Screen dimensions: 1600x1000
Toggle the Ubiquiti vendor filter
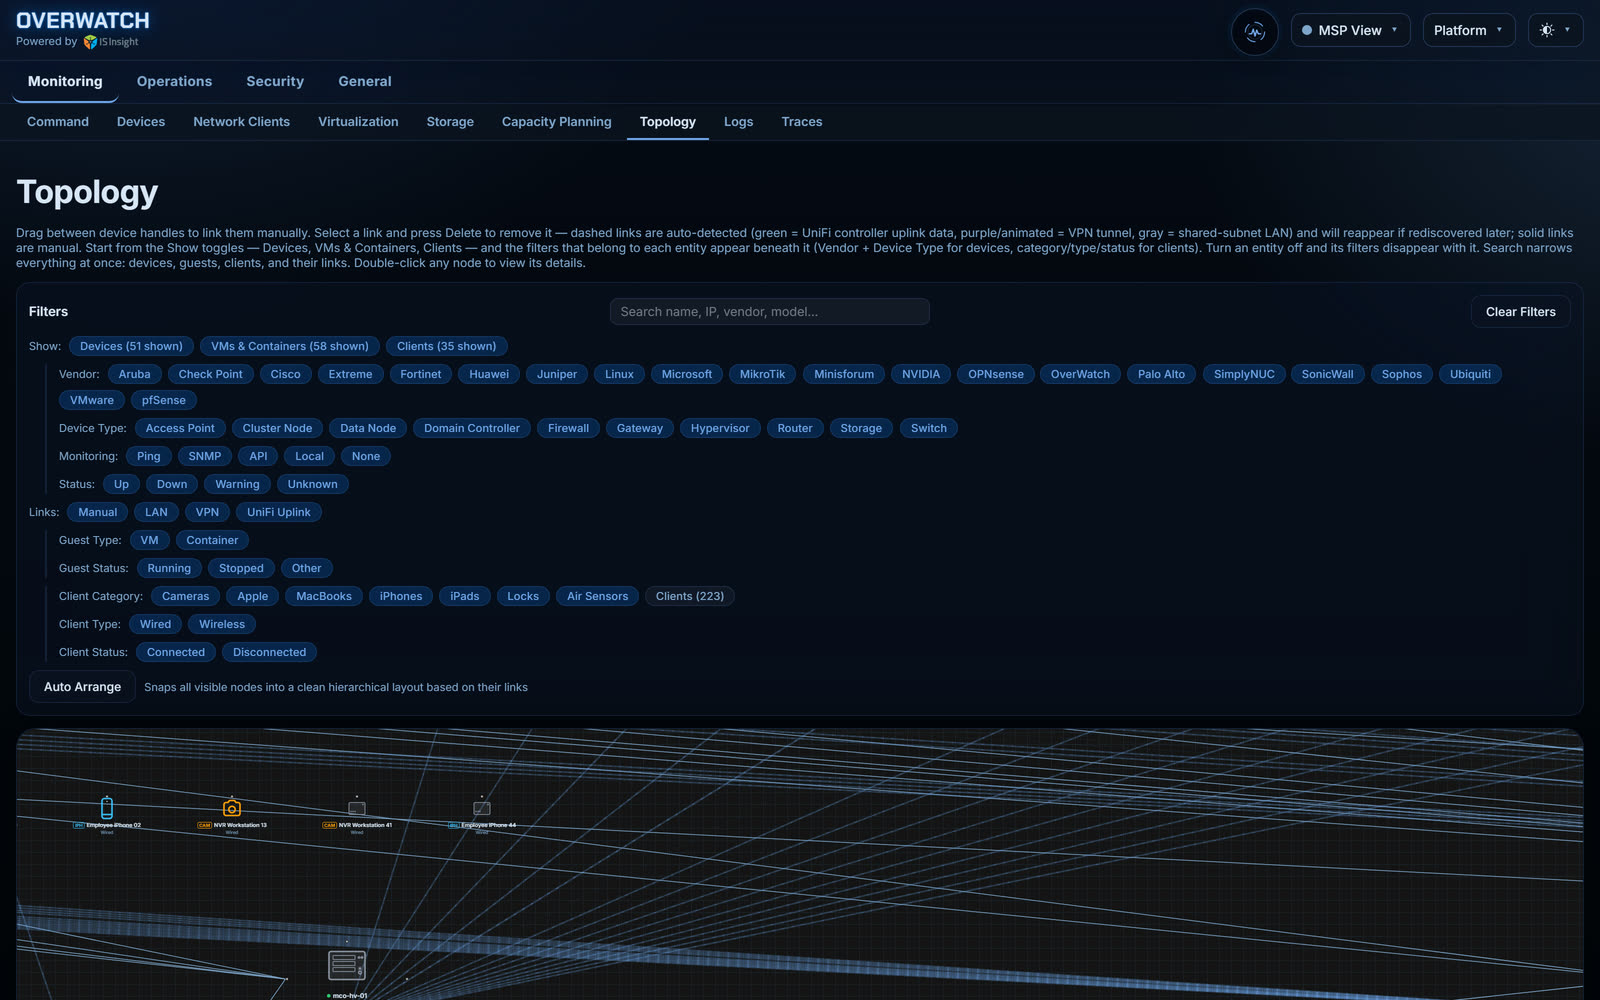pos(1470,374)
